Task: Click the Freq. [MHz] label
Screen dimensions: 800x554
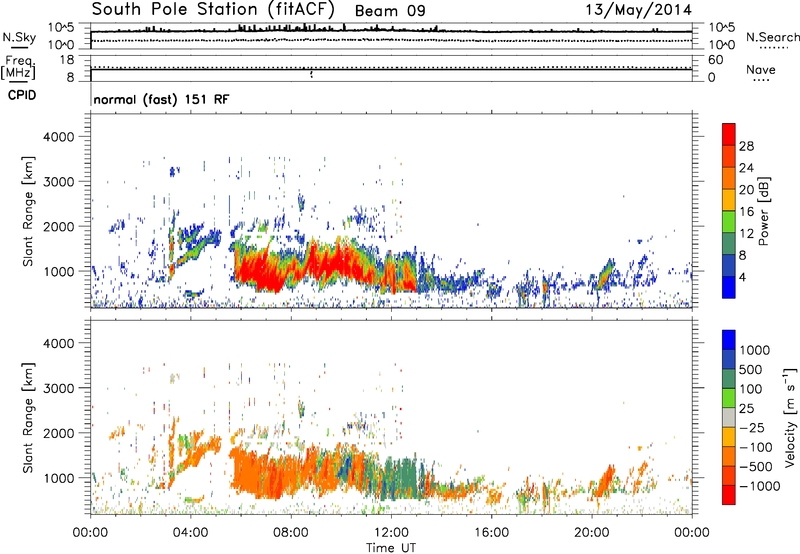Action: coord(18,68)
